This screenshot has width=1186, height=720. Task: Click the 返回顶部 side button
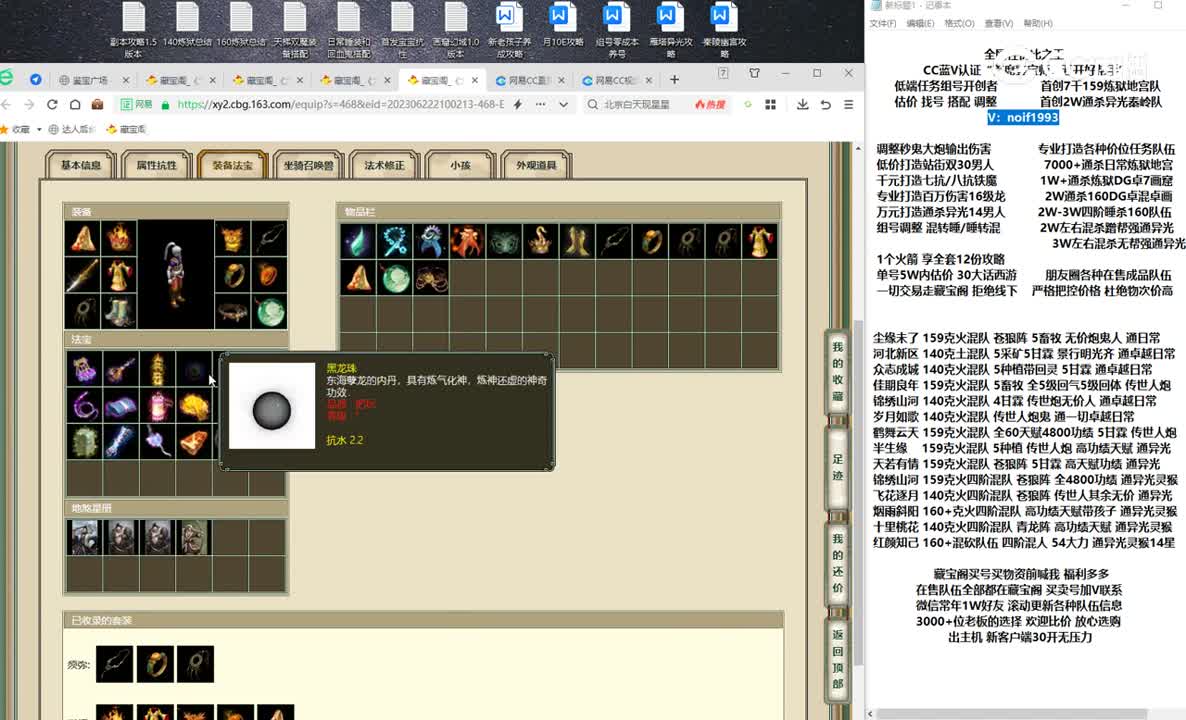tap(837, 659)
